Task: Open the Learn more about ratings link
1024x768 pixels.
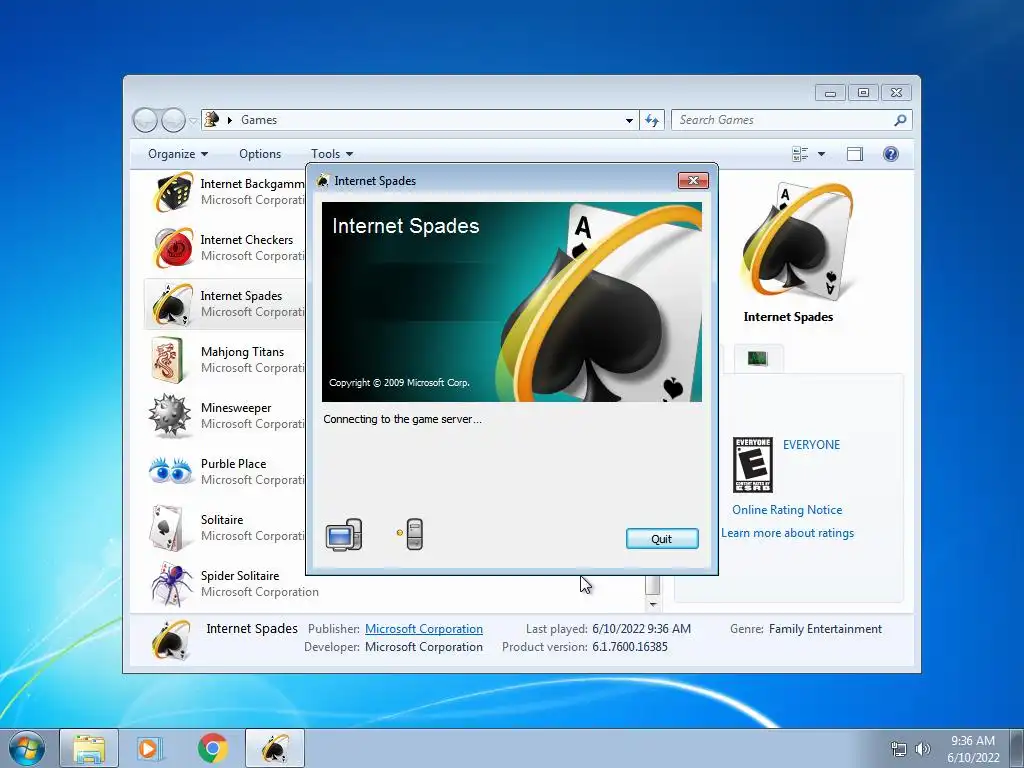Action: (x=787, y=533)
